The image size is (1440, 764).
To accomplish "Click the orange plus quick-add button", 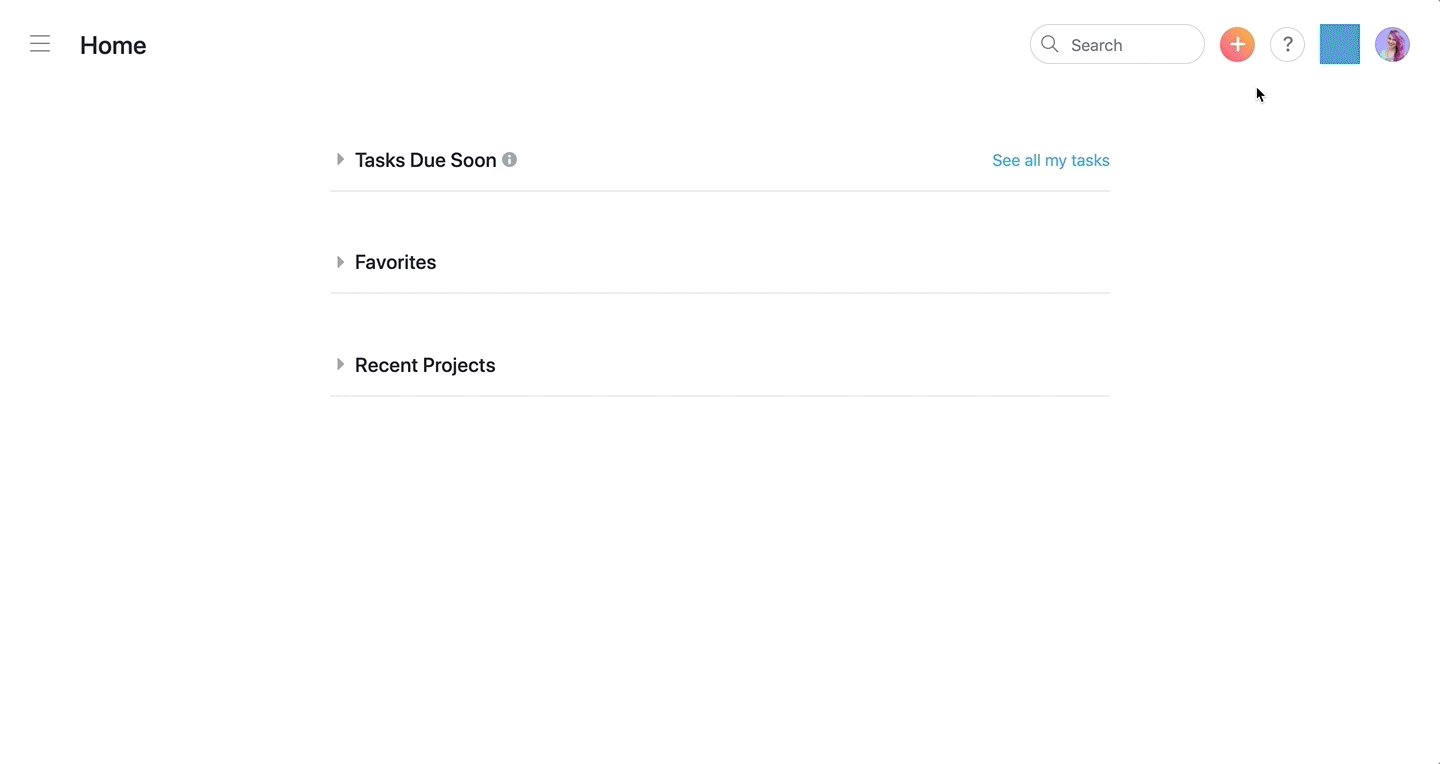I will click(1237, 45).
